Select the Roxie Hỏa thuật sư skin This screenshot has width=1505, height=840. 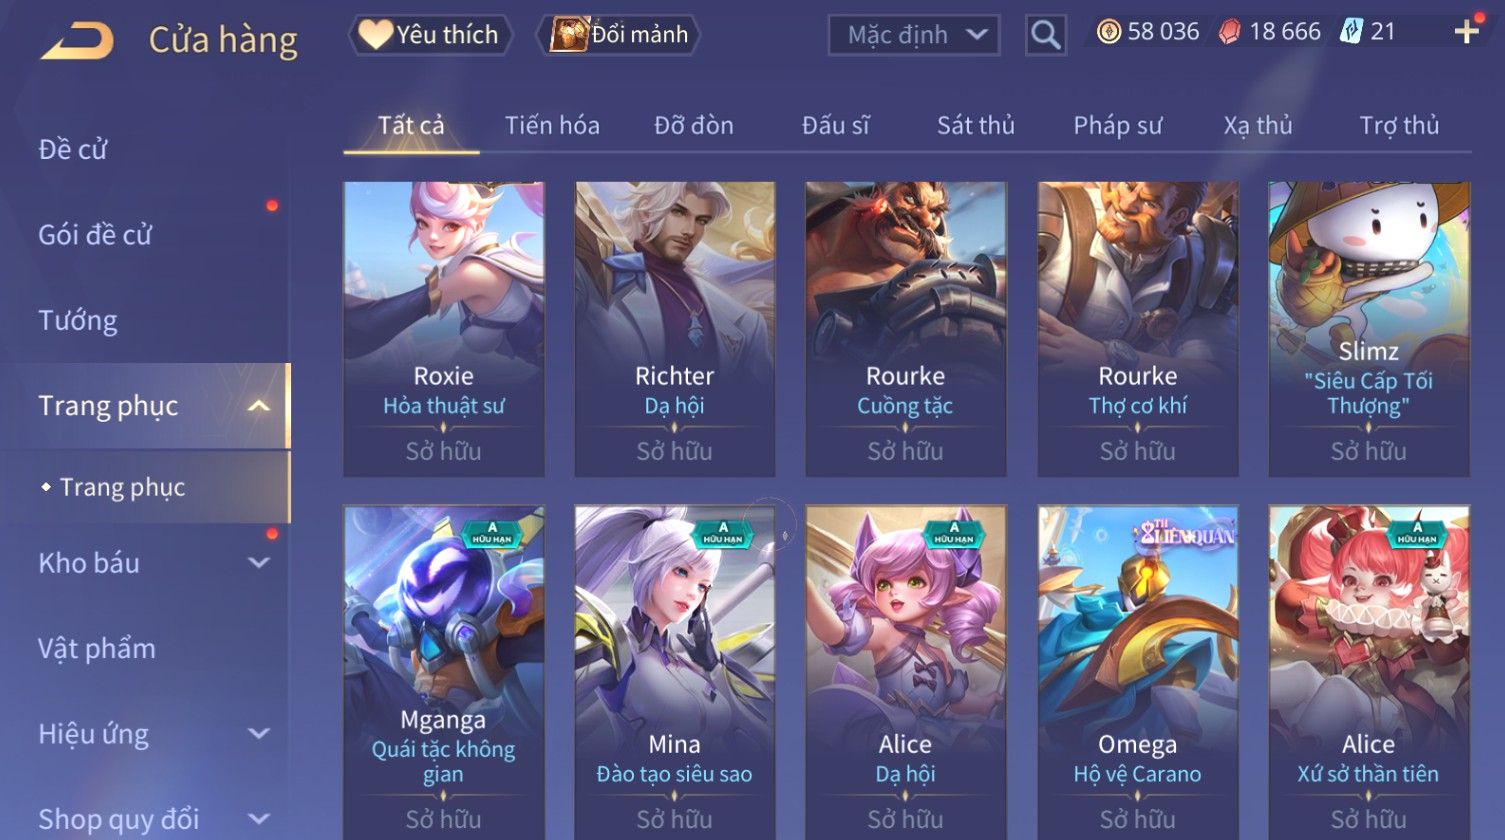[444, 329]
